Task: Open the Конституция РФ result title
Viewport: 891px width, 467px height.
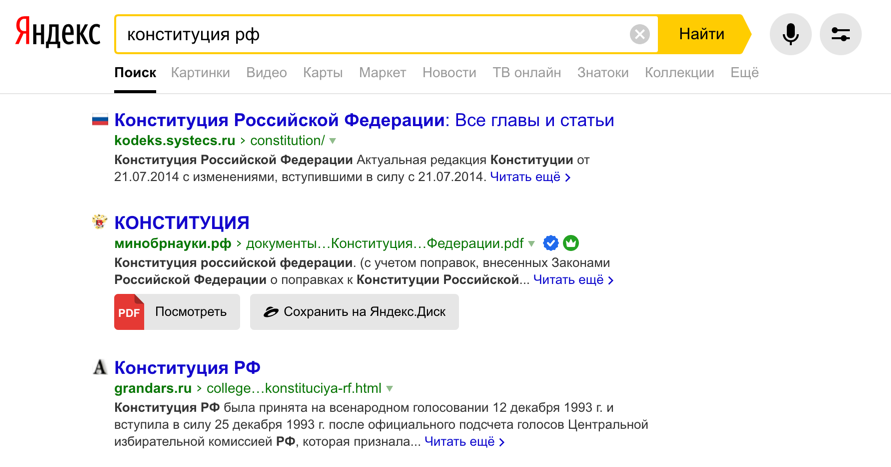Action: (188, 368)
